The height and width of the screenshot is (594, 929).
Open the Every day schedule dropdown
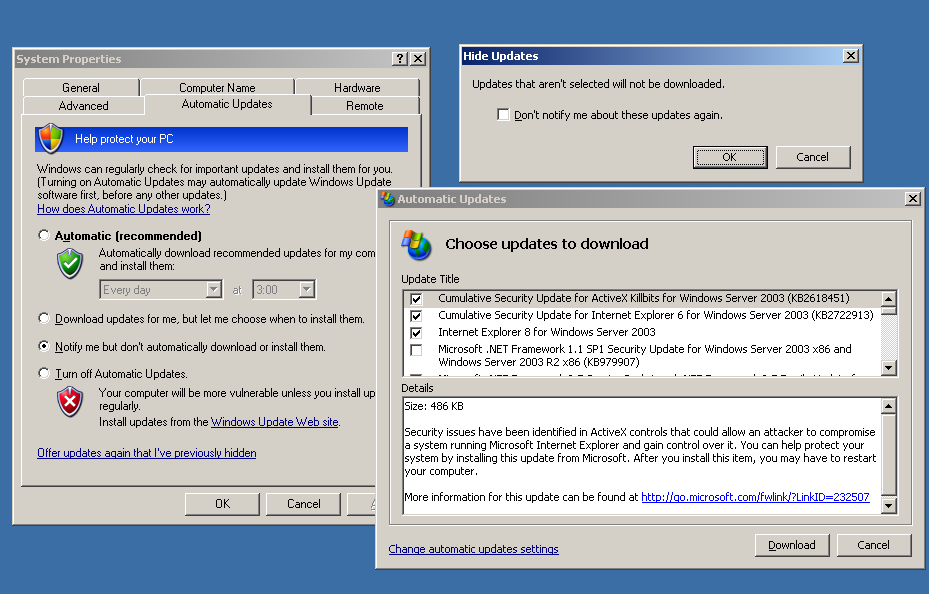(214, 290)
